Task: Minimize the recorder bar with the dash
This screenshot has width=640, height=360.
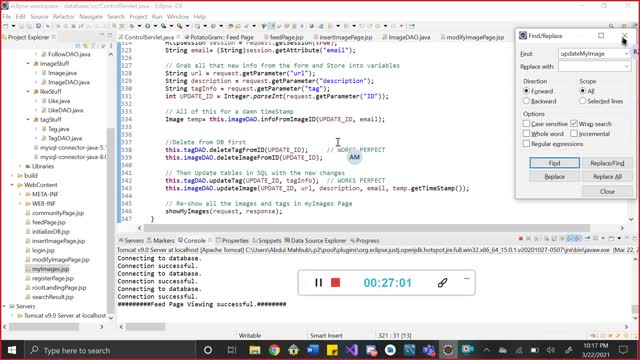Action: pyautogui.click(x=467, y=279)
